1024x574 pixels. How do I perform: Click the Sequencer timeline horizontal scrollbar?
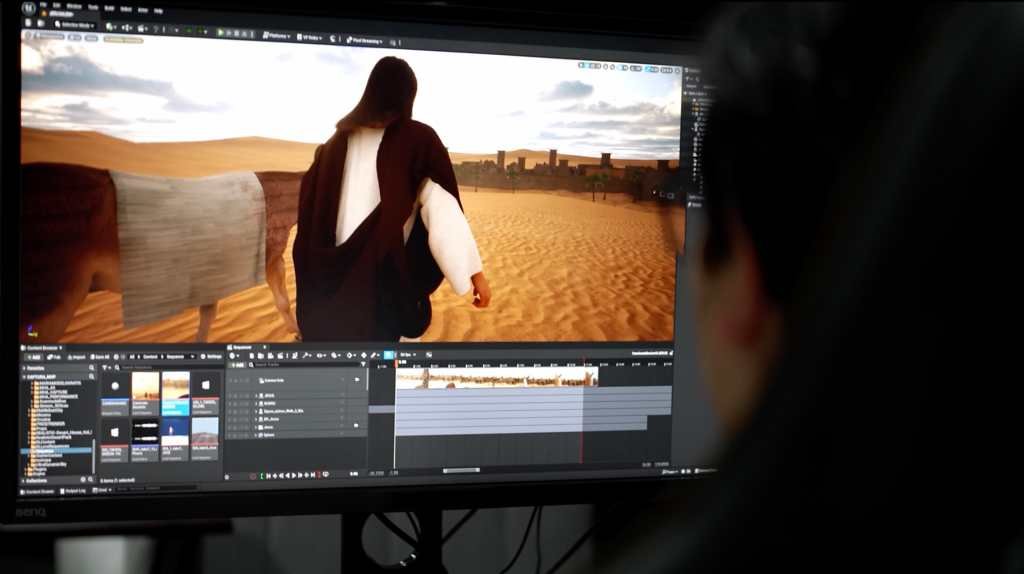click(x=461, y=470)
